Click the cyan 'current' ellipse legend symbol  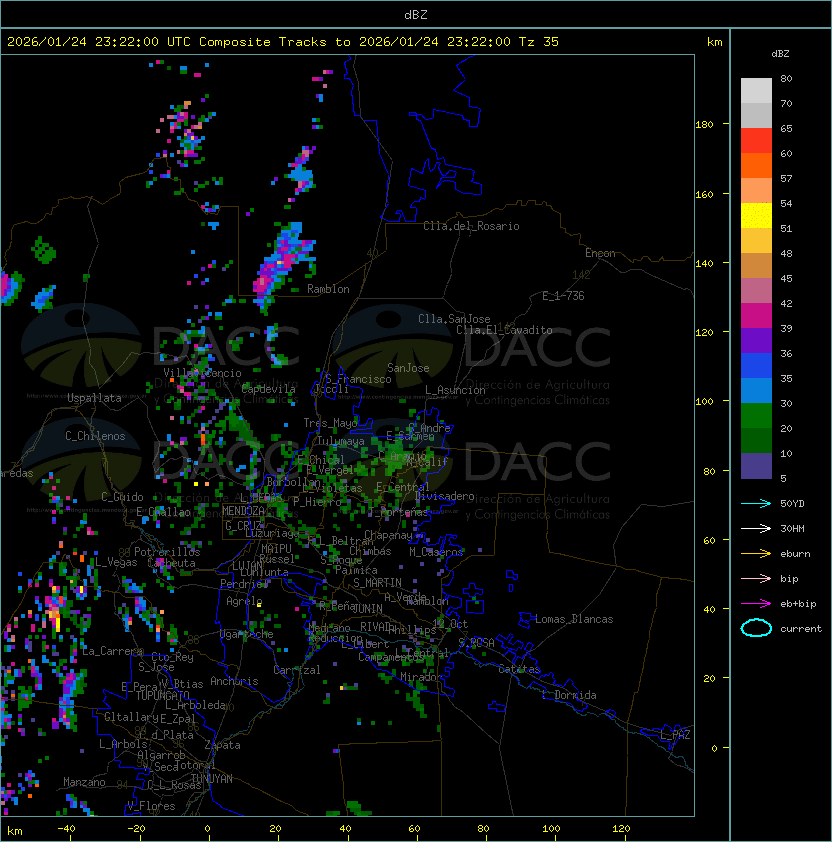coord(756,628)
